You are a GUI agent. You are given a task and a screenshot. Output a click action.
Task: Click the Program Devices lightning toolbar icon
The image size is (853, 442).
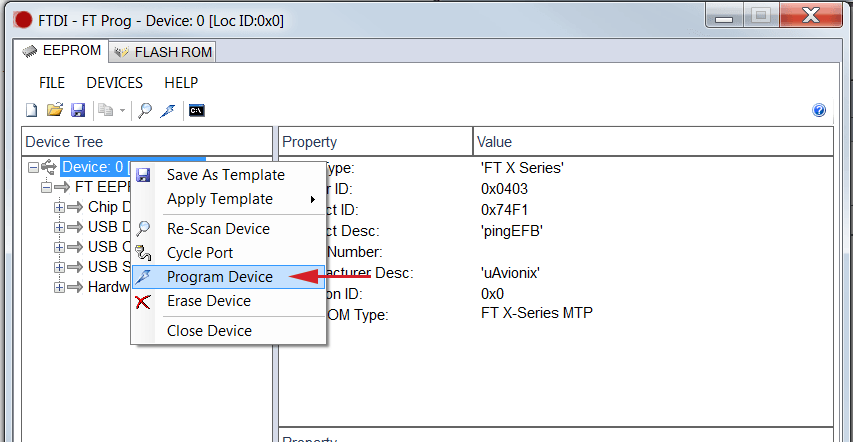pos(168,110)
